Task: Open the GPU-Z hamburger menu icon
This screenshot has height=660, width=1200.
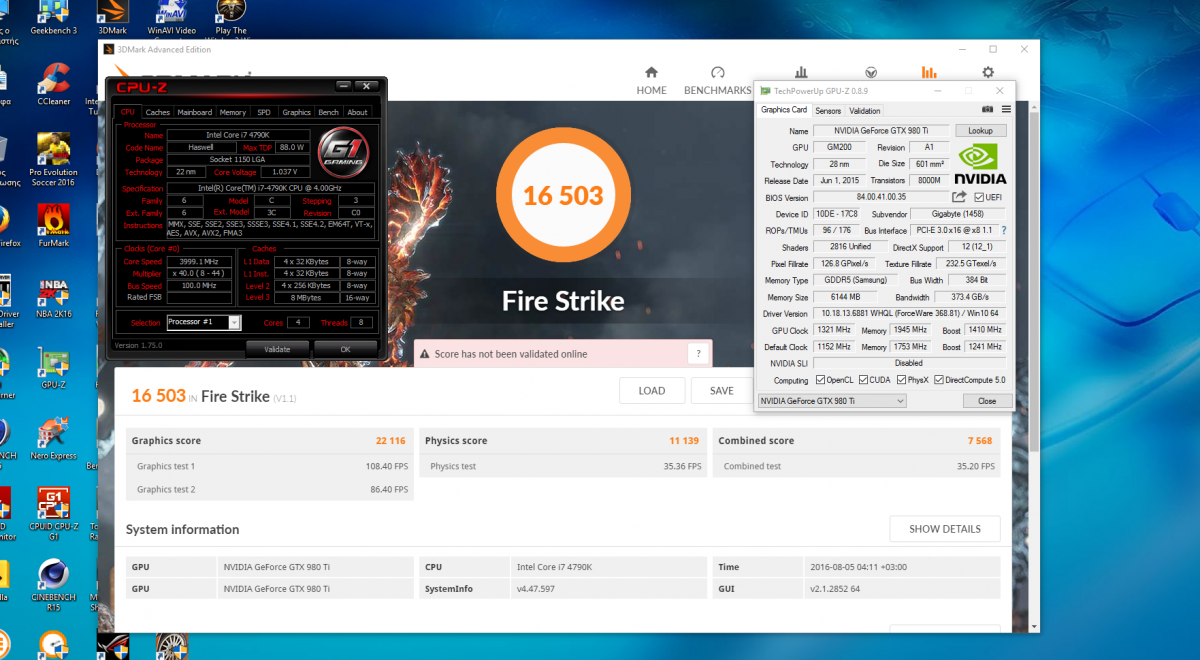Action: tap(1006, 109)
